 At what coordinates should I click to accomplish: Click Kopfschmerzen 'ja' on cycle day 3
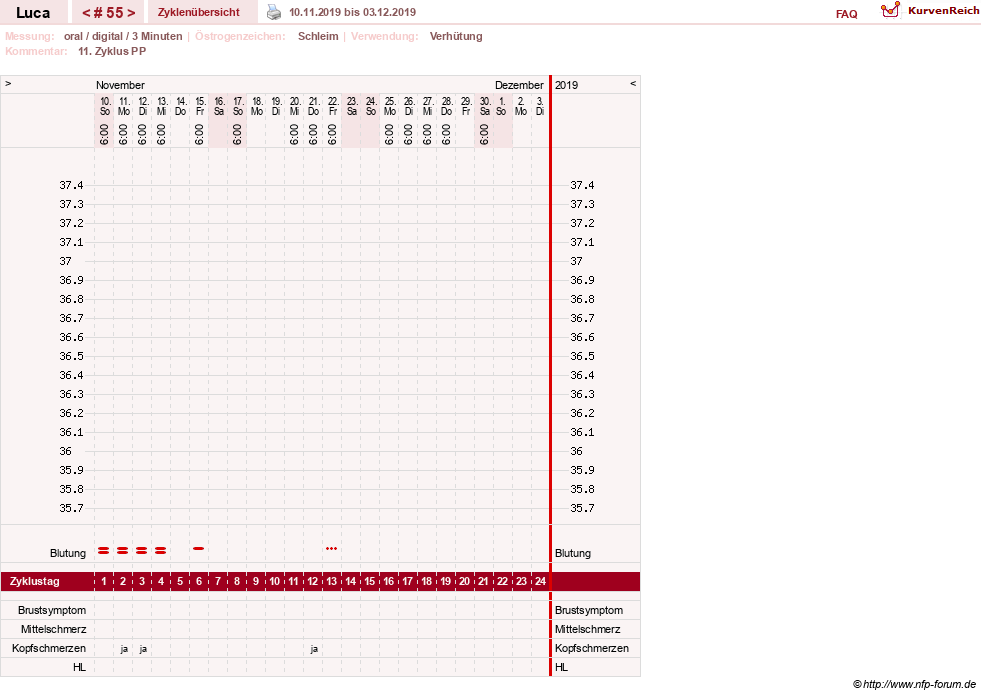[x=143, y=649]
